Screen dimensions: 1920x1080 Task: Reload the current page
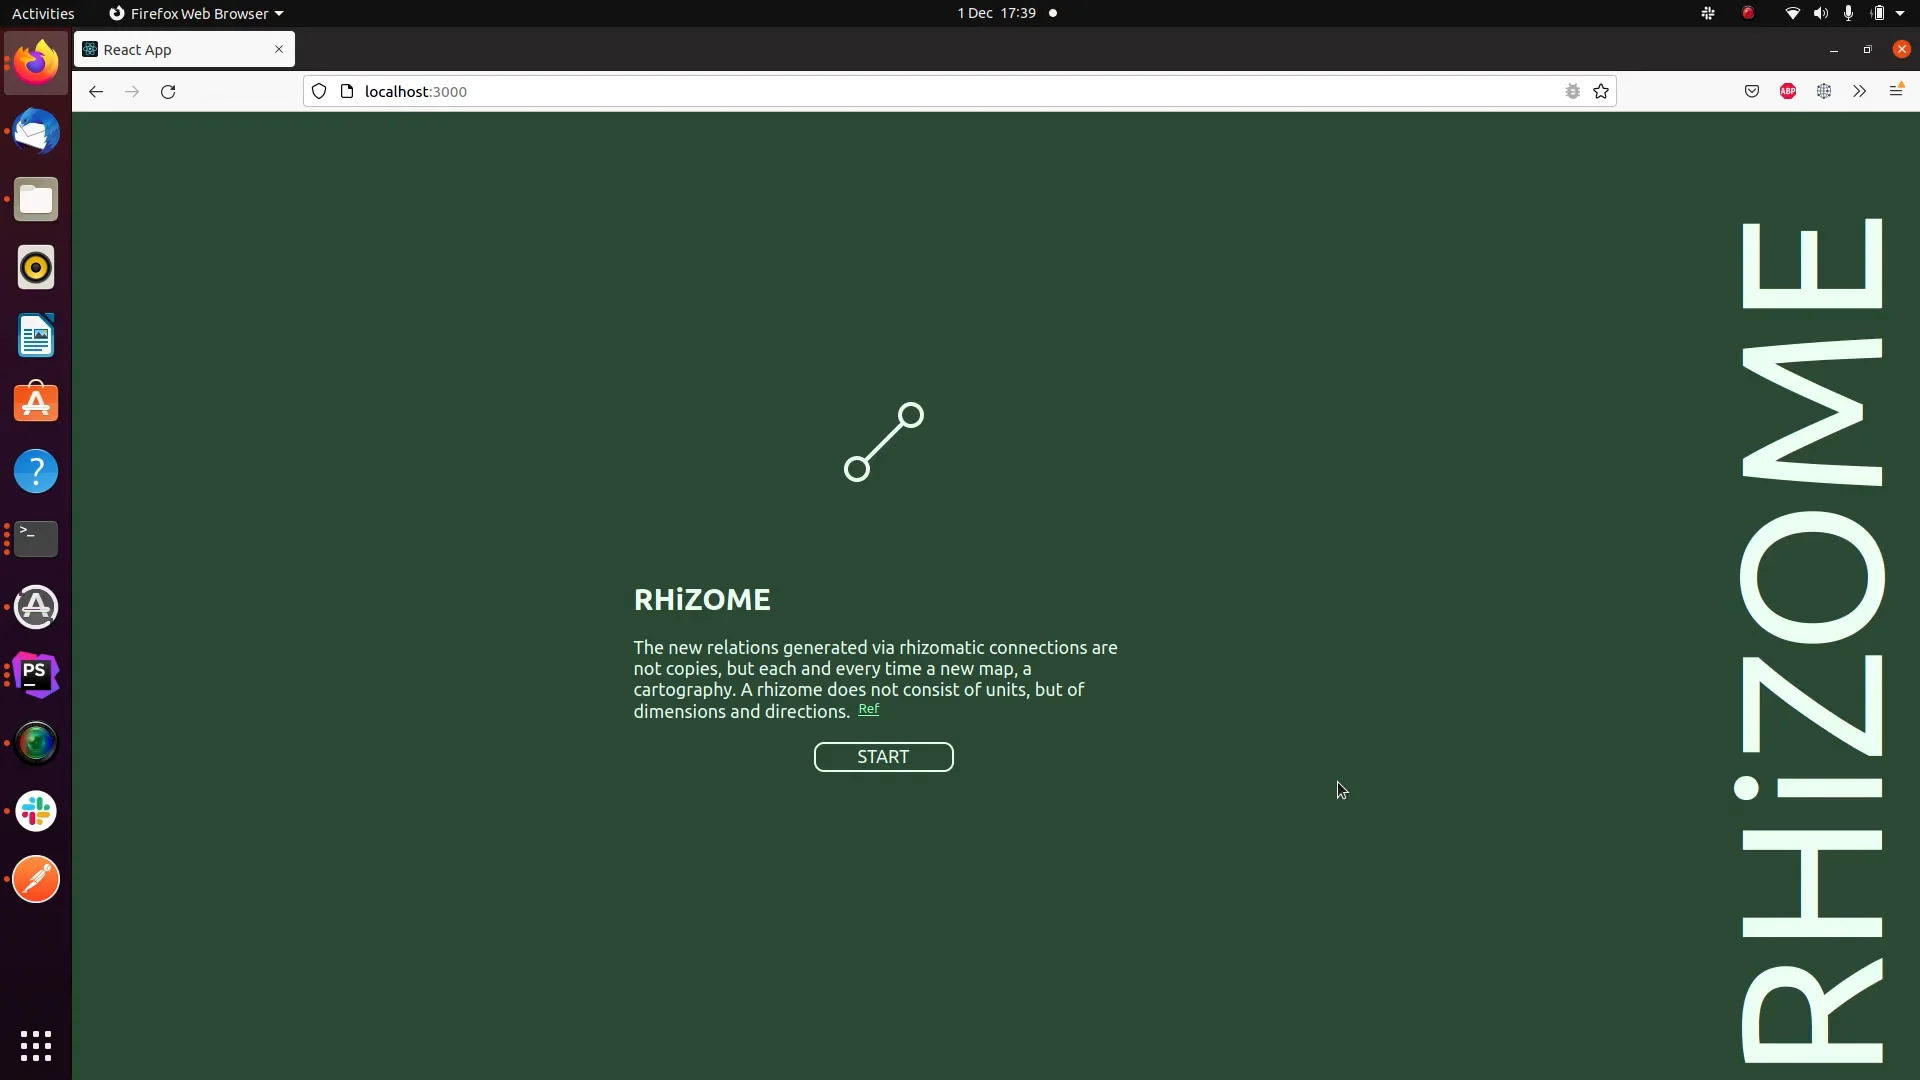coord(168,92)
